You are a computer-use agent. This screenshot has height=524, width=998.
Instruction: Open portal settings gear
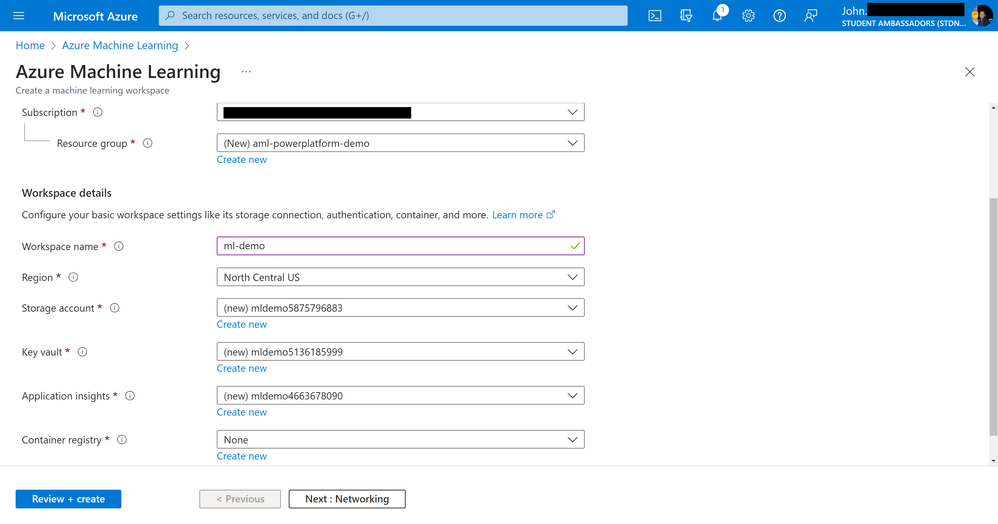748,16
